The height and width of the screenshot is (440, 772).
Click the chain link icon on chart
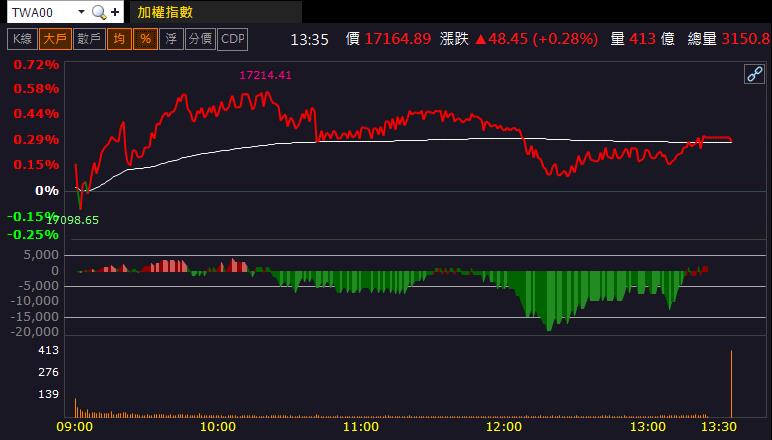[x=754, y=74]
